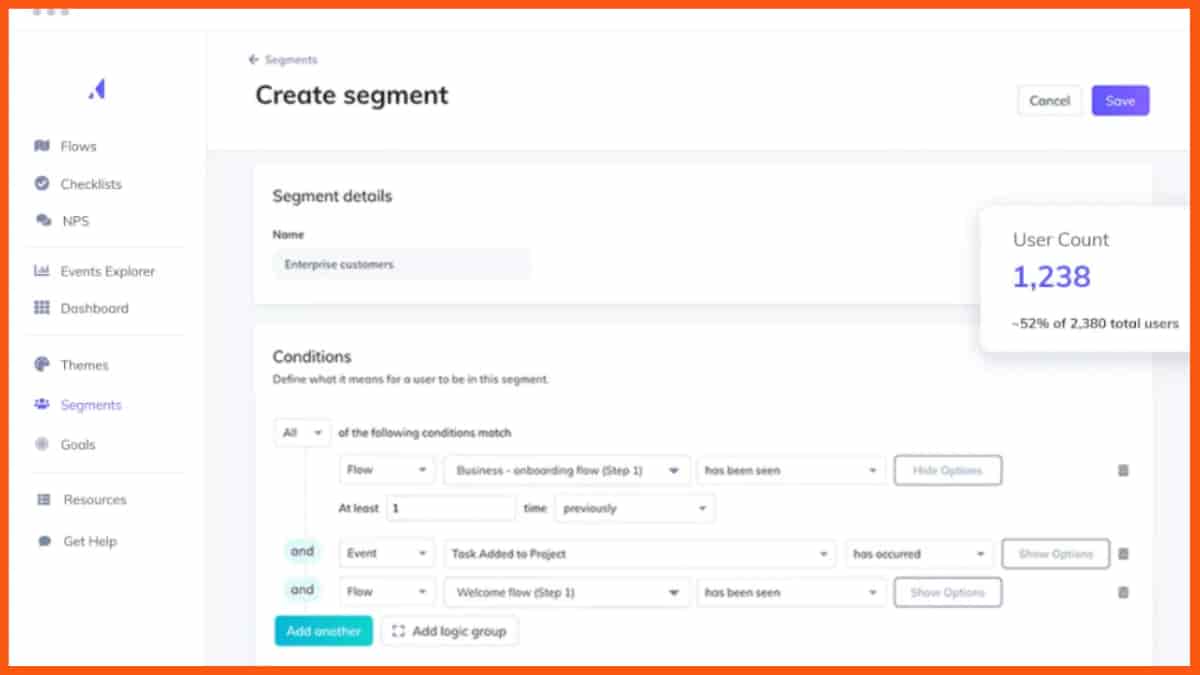Click the Add another button
1200x675 pixels.
[323, 631]
